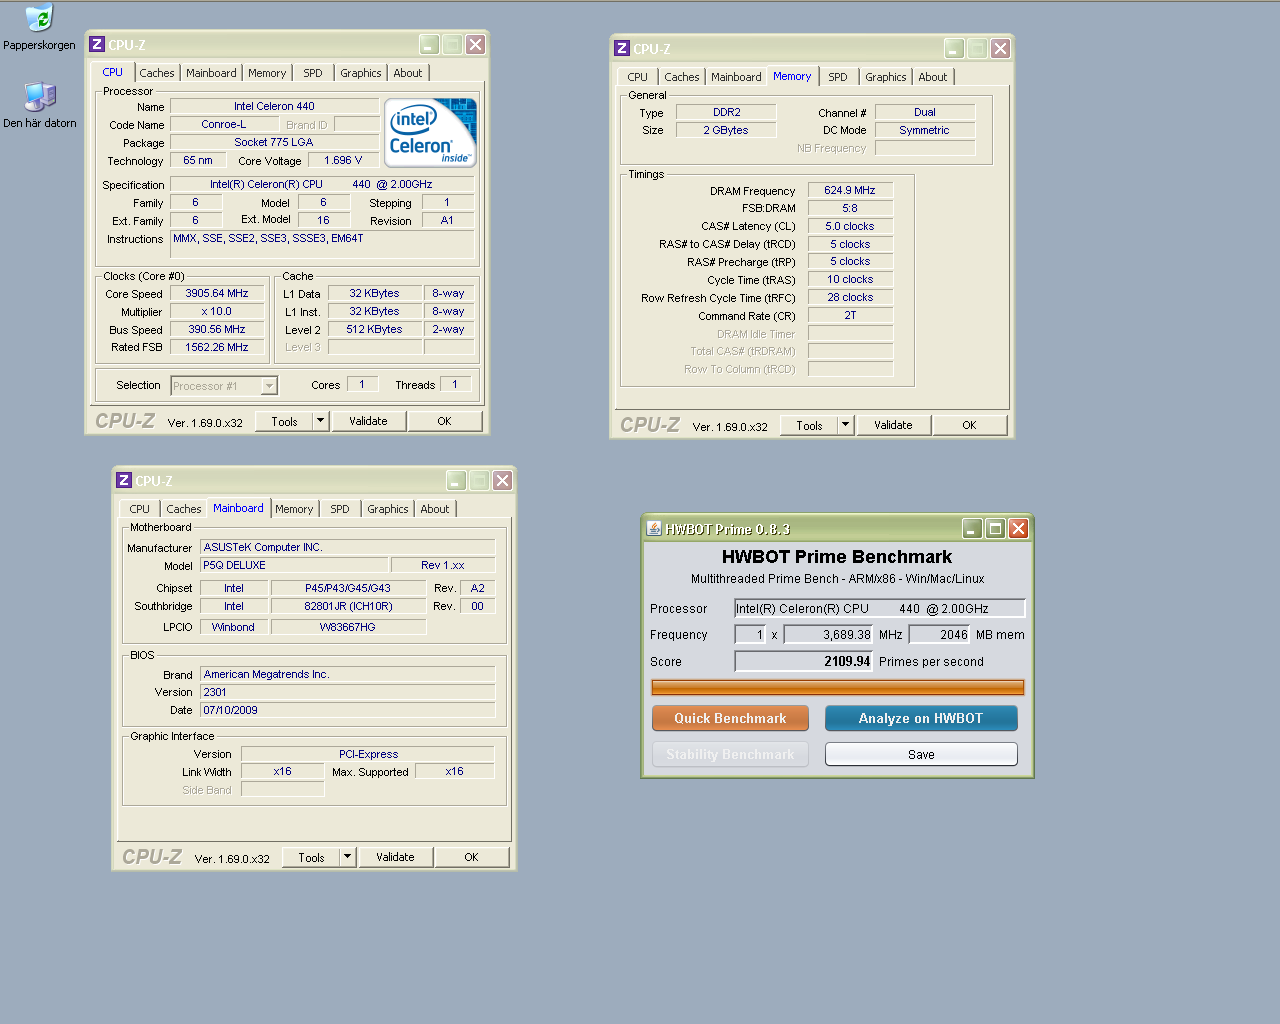Click Multiplier value x 10.0
1280x1024 pixels.
[x=217, y=311]
